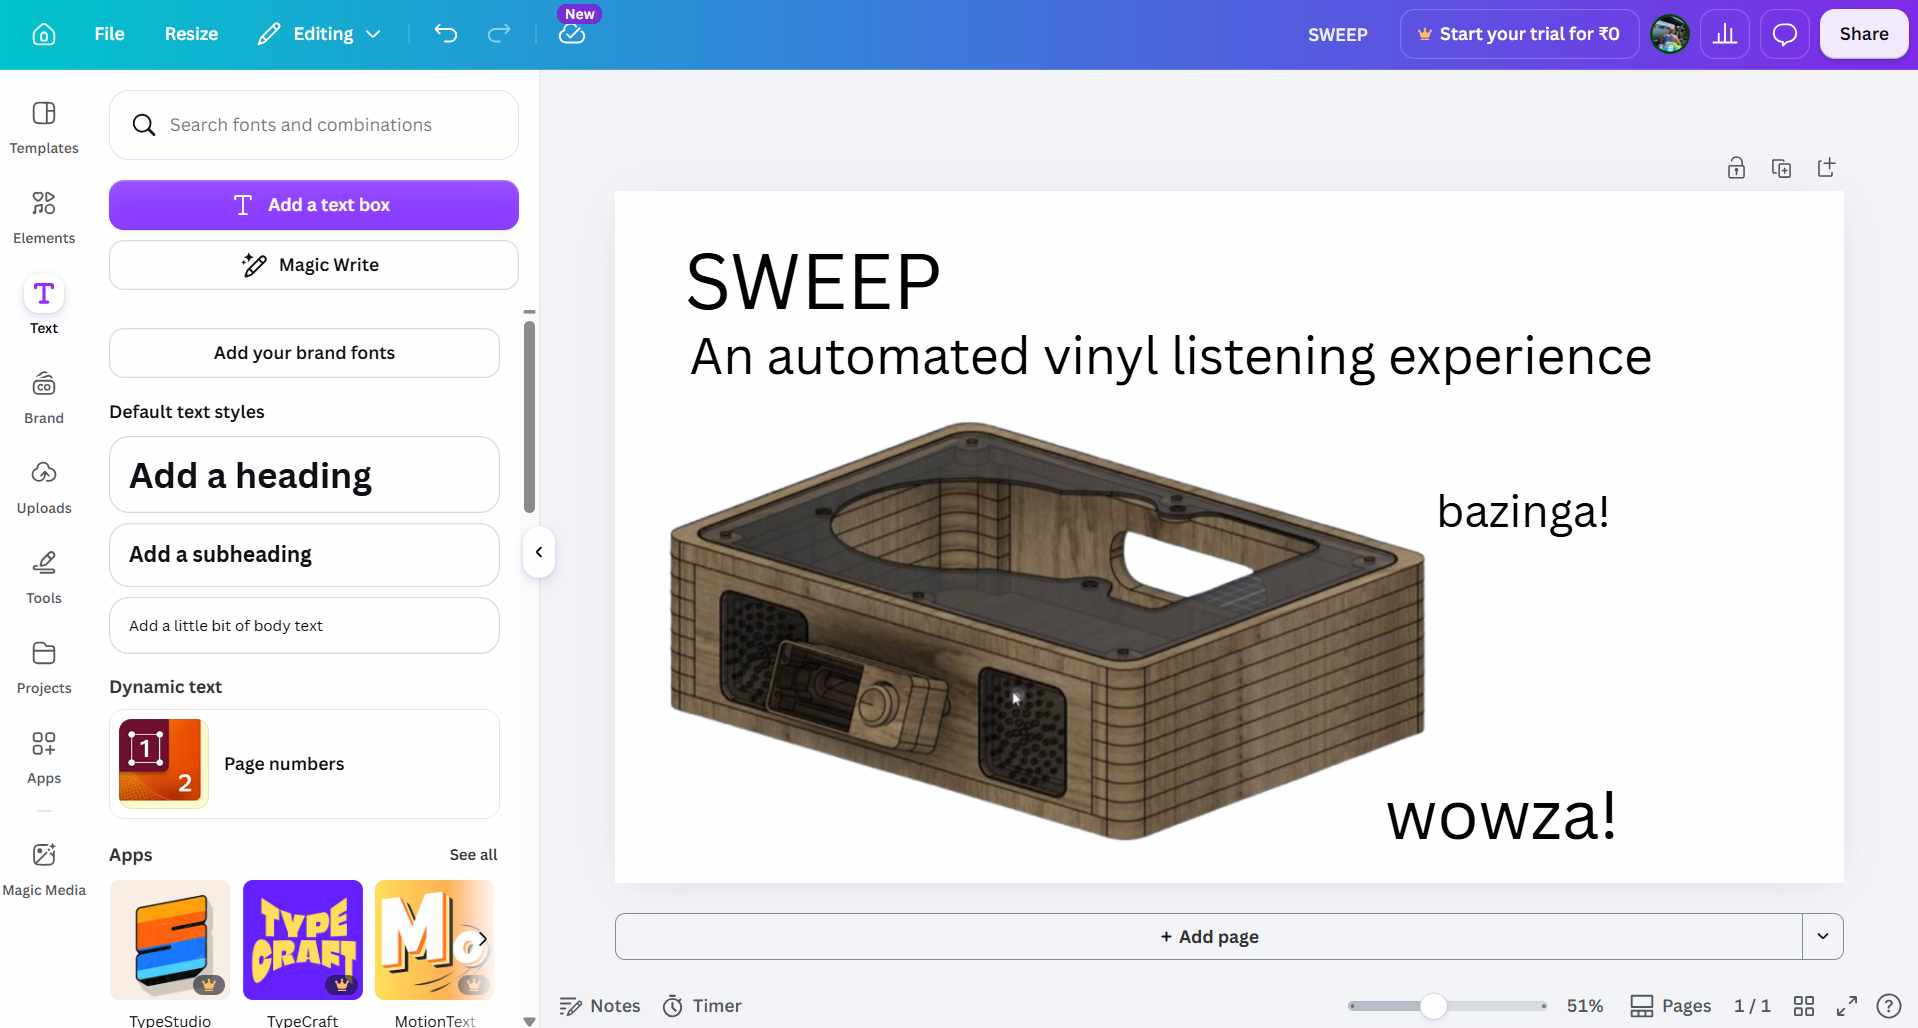Open the insights bar chart icon
This screenshot has width=1918, height=1028.
pos(1725,34)
